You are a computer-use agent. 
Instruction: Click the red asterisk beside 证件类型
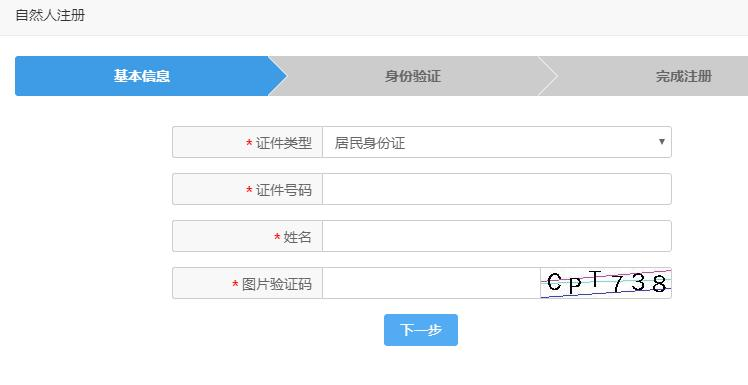coord(249,143)
